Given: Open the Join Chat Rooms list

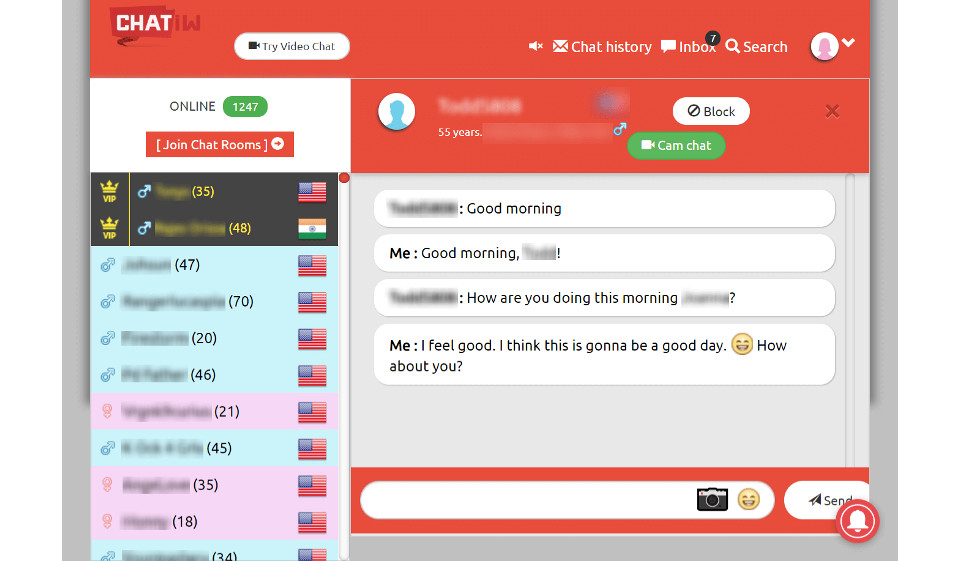Looking at the screenshot, I should coord(220,144).
